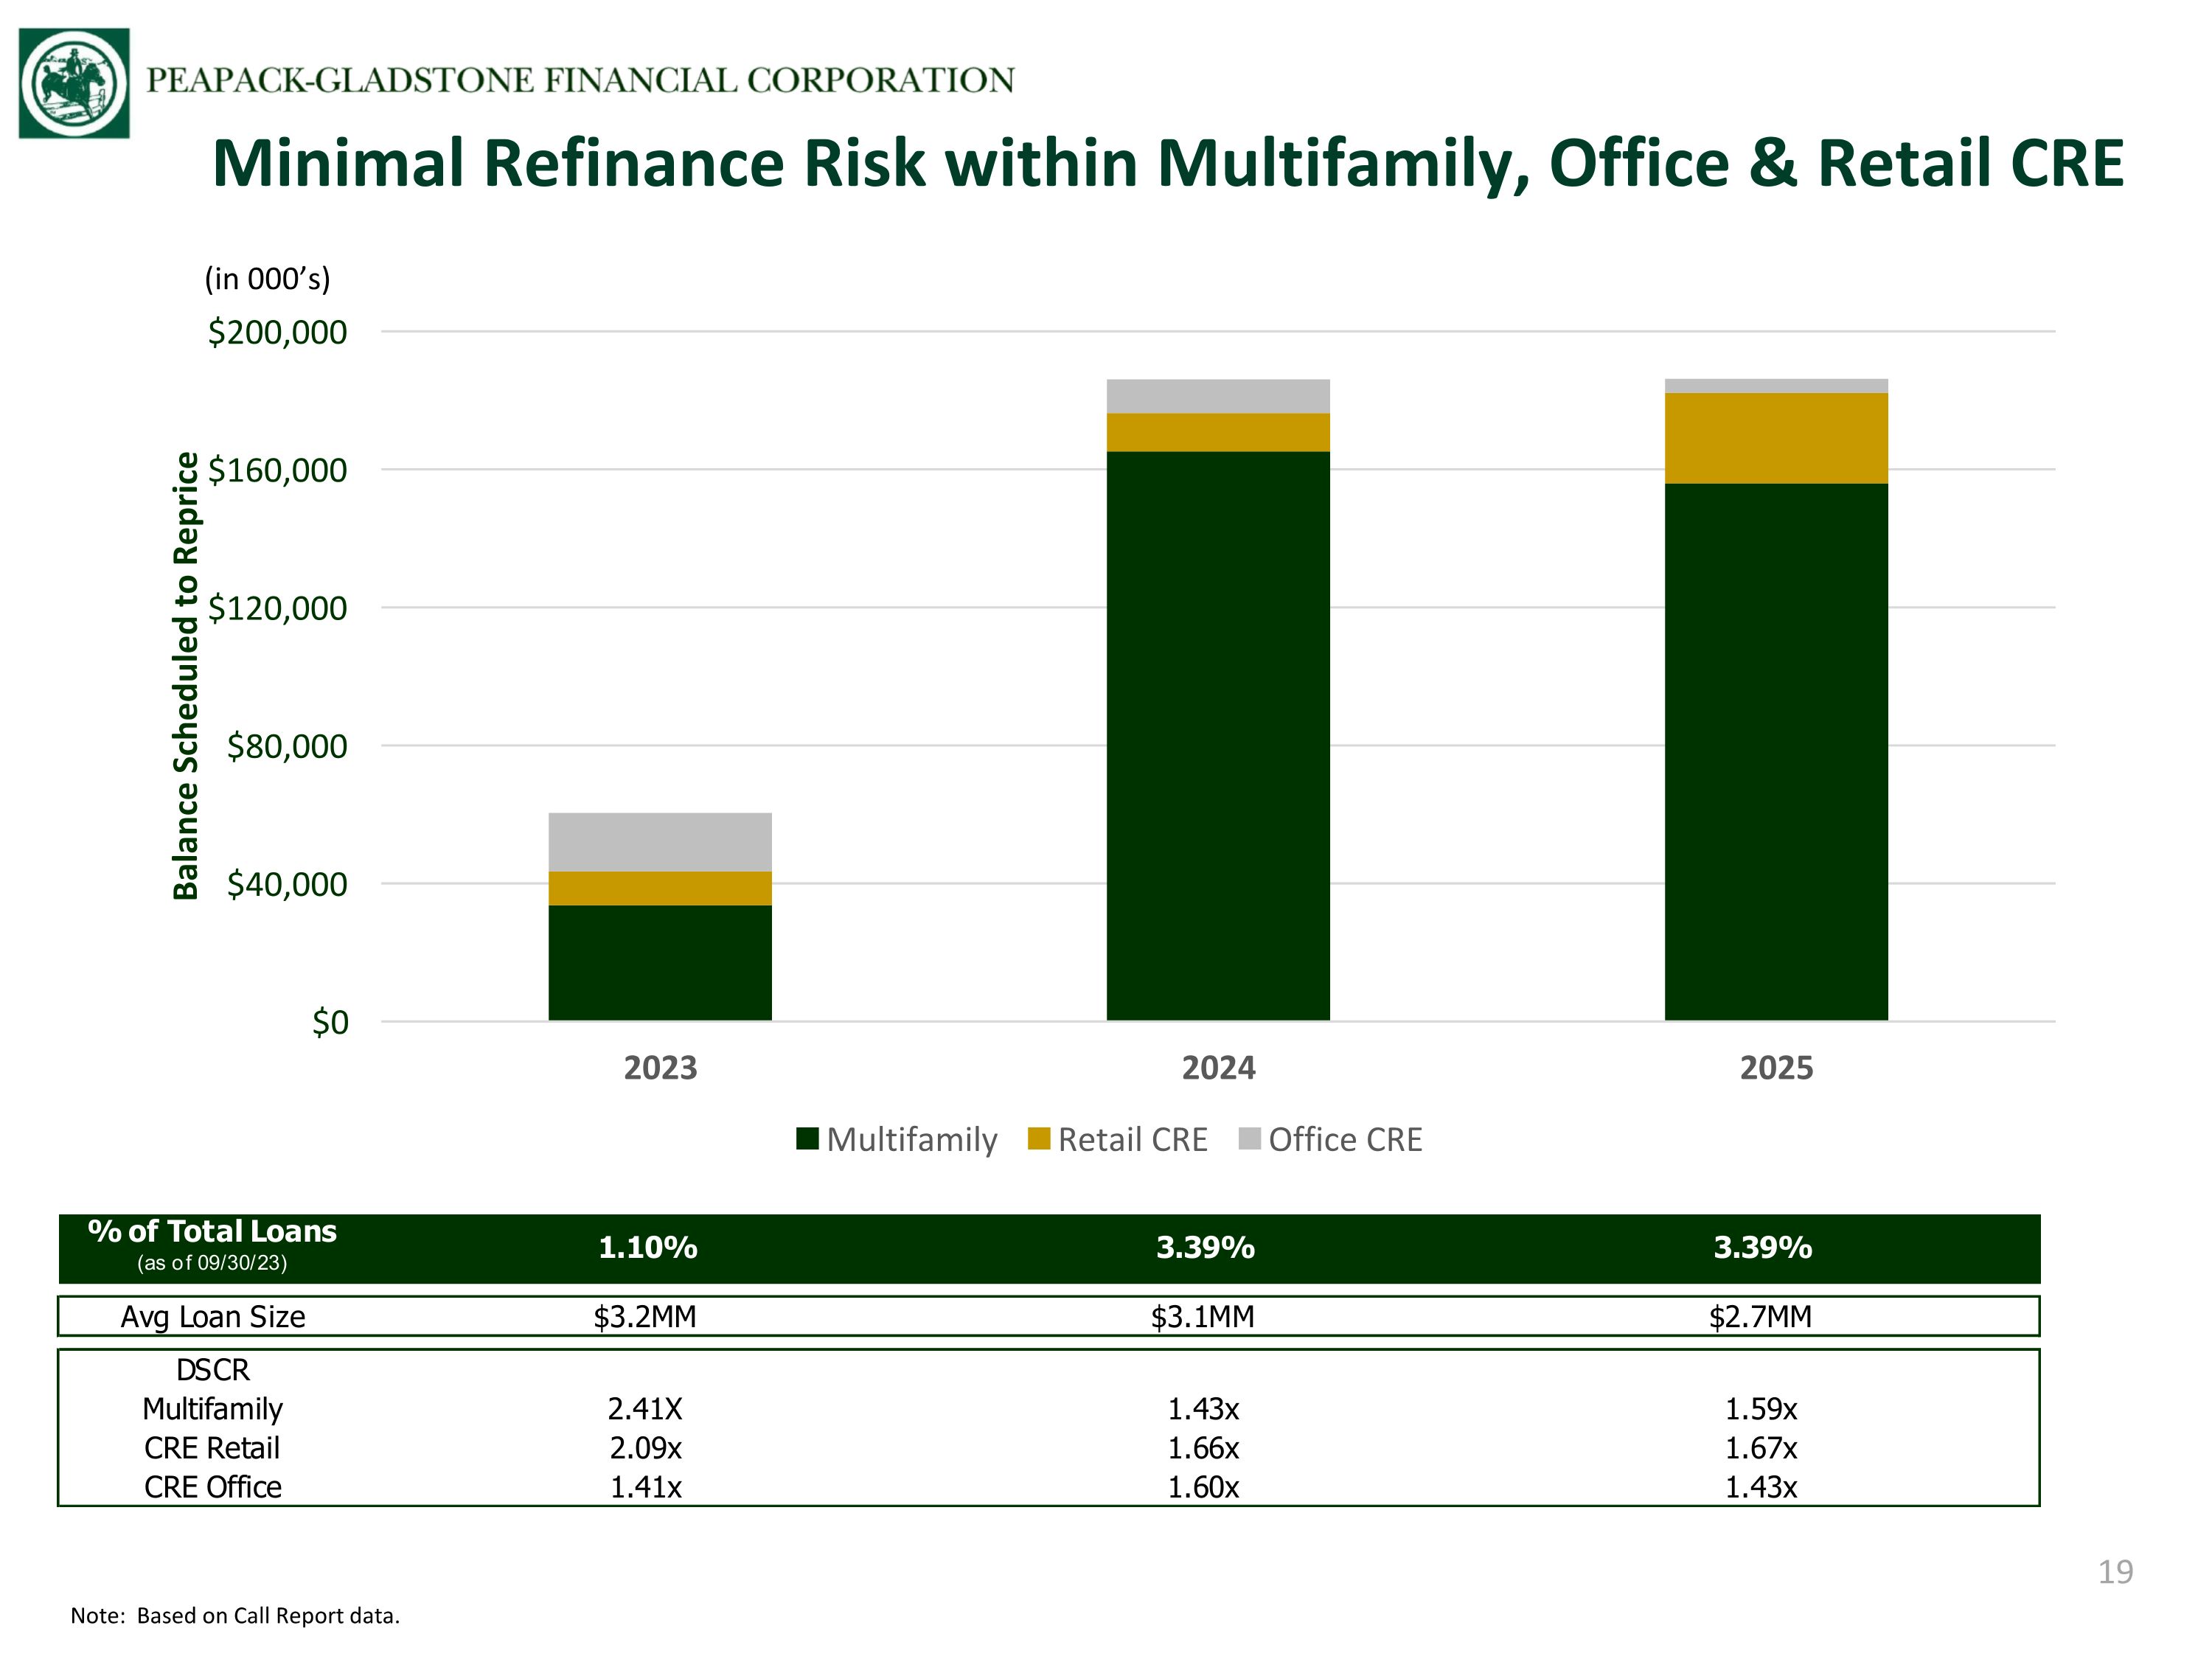Click the 'CRE Office' row label

pyautogui.click(x=213, y=1487)
